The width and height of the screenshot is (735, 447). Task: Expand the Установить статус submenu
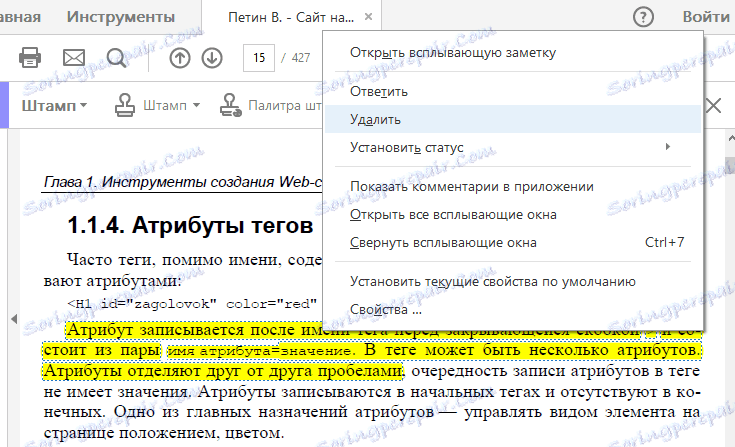514,148
